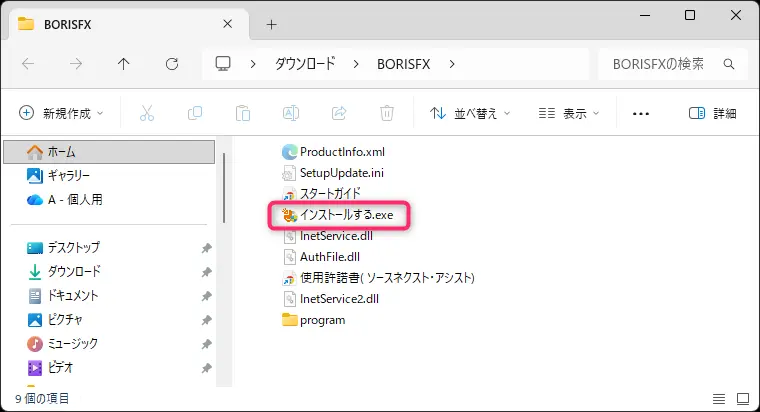This screenshot has height=412, width=760.
Task: Open the 並べ替え sort dropdown
Action: coord(470,113)
